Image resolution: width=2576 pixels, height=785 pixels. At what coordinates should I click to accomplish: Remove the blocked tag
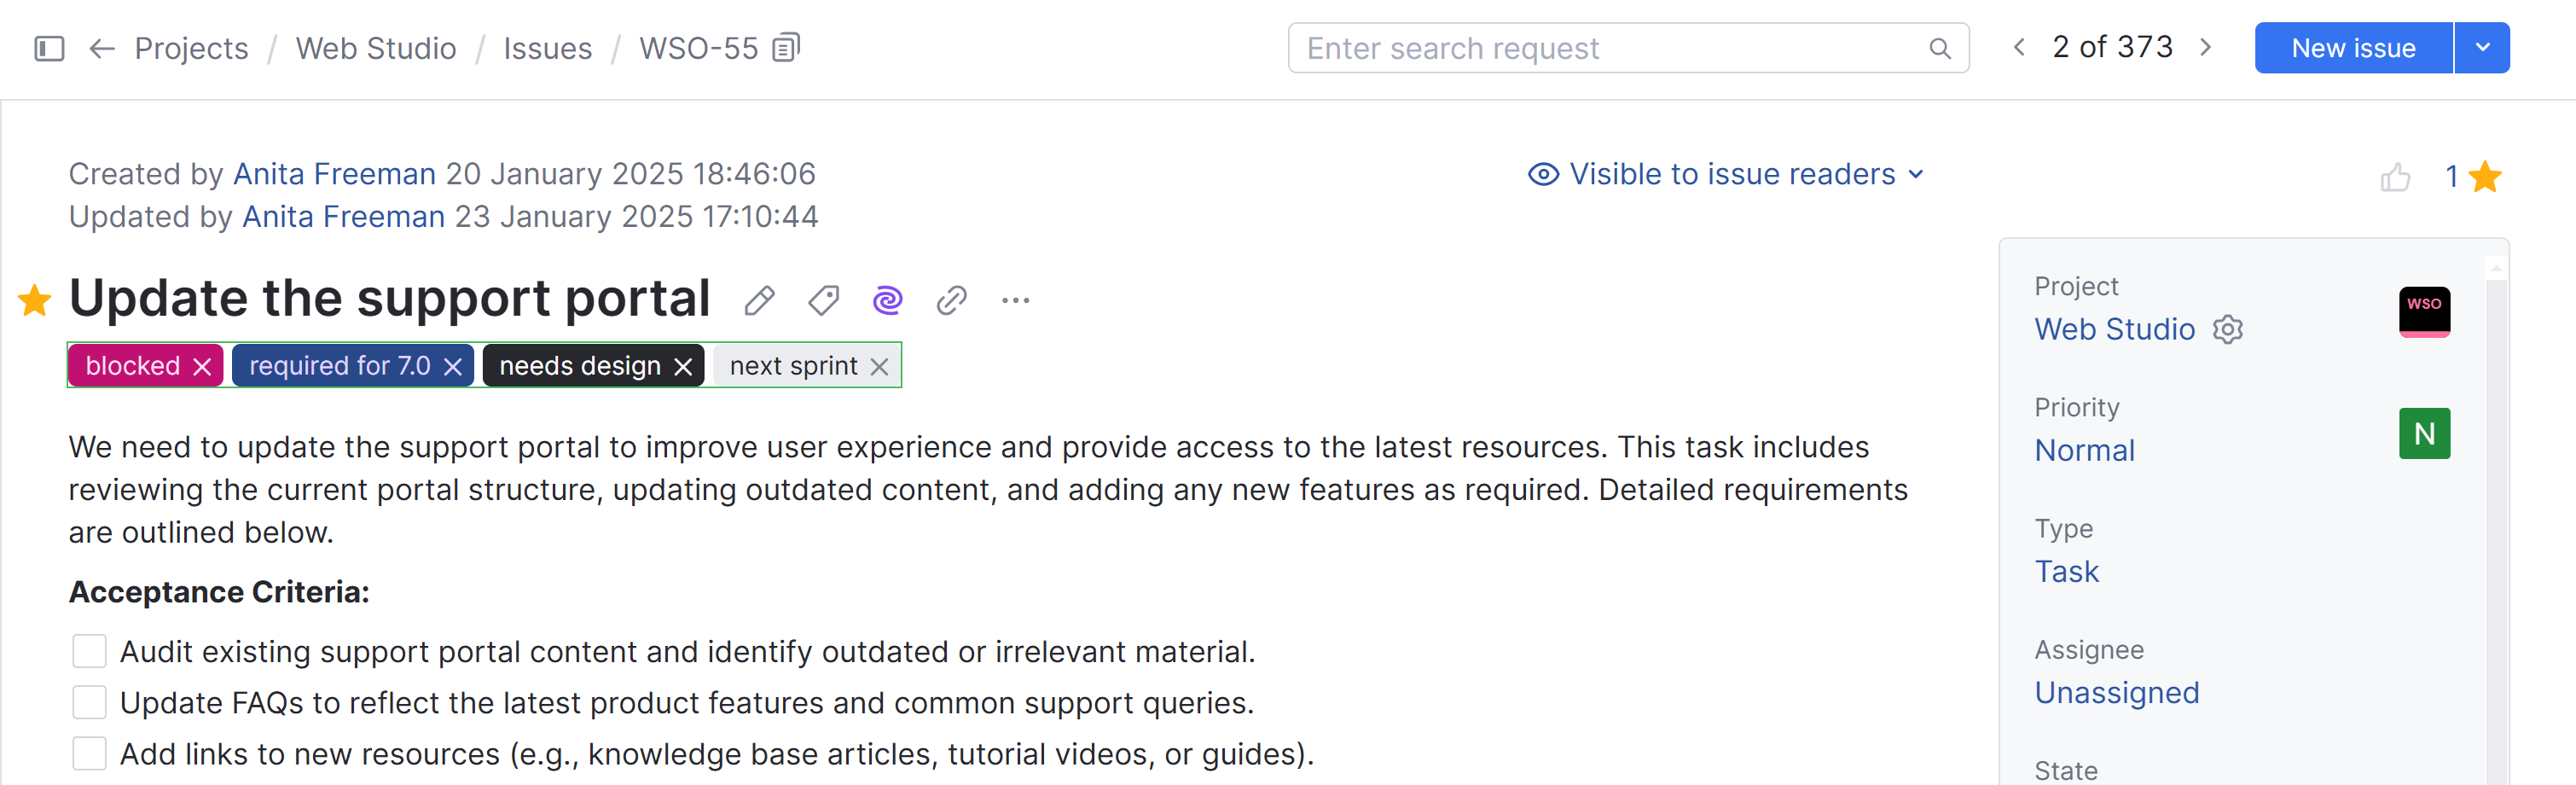[x=202, y=365]
